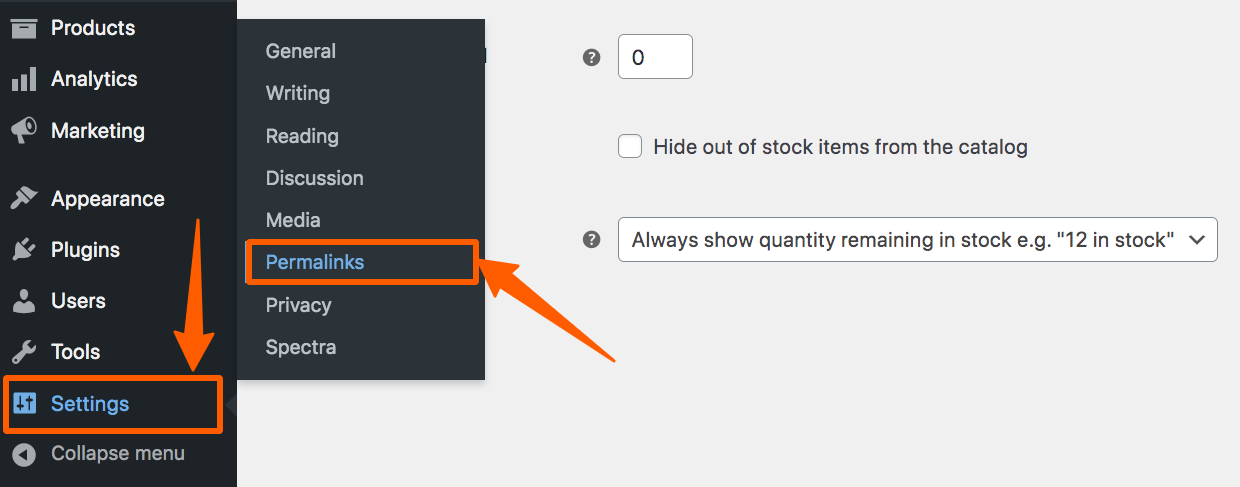
Task: Click the Settings sliders icon
Action: pos(24,404)
